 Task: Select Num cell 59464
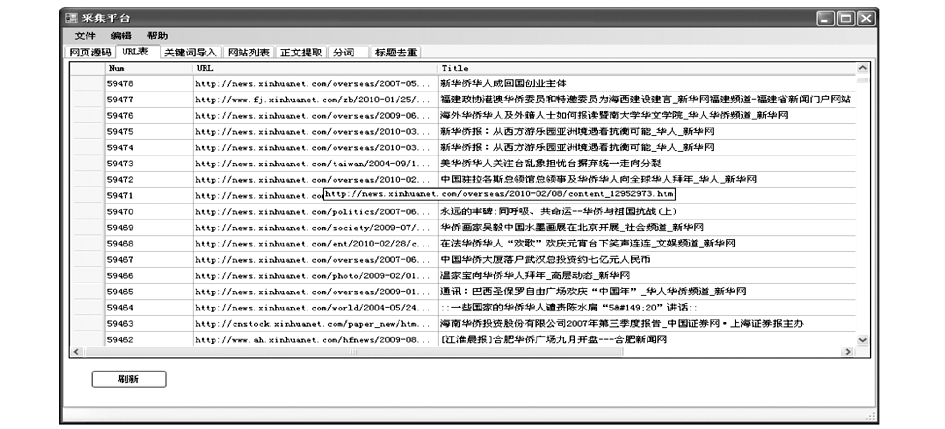coord(149,308)
